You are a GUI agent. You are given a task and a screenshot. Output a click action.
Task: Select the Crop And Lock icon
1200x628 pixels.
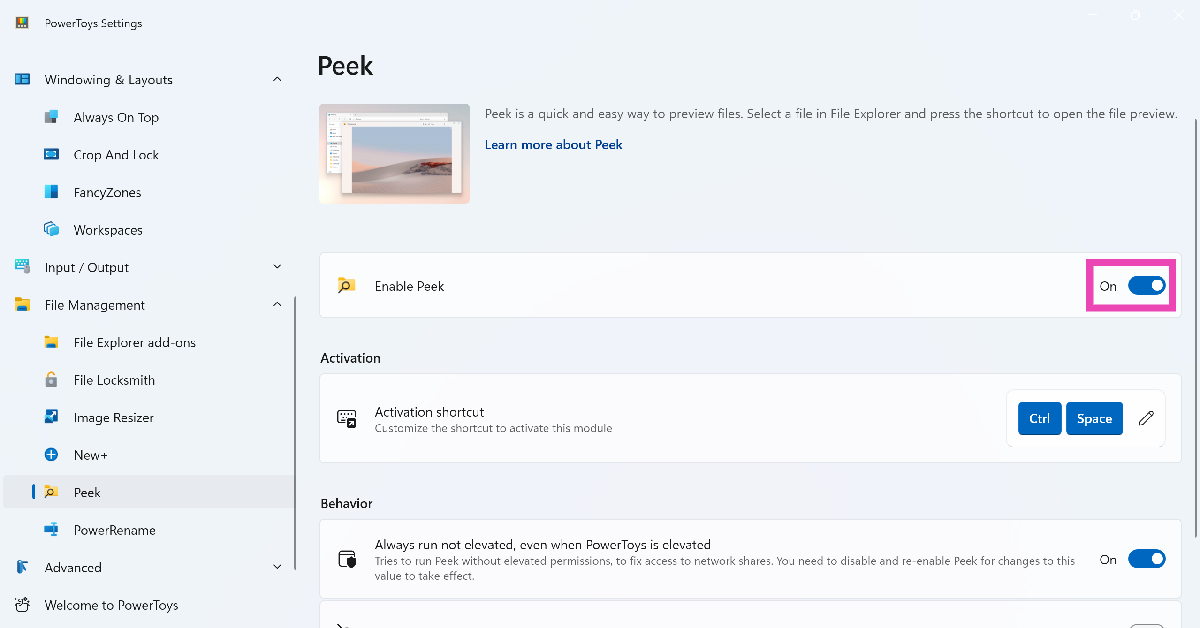click(x=52, y=155)
